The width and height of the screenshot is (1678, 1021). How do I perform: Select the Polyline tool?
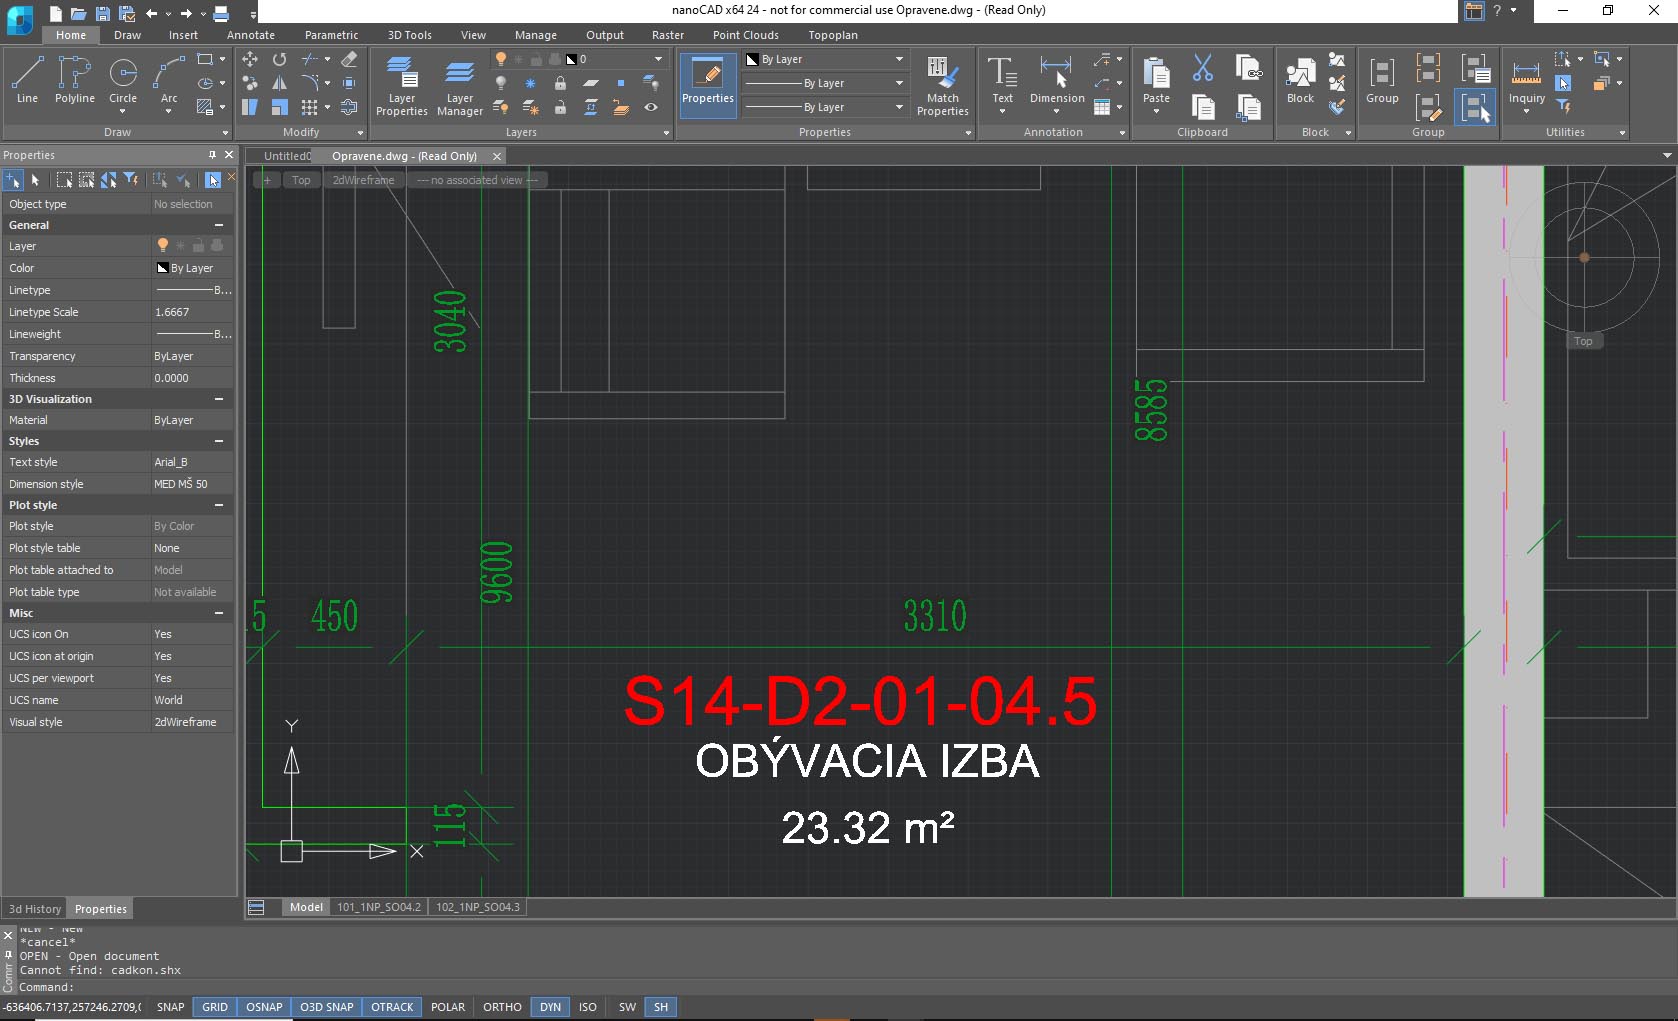click(x=75, y=79)
